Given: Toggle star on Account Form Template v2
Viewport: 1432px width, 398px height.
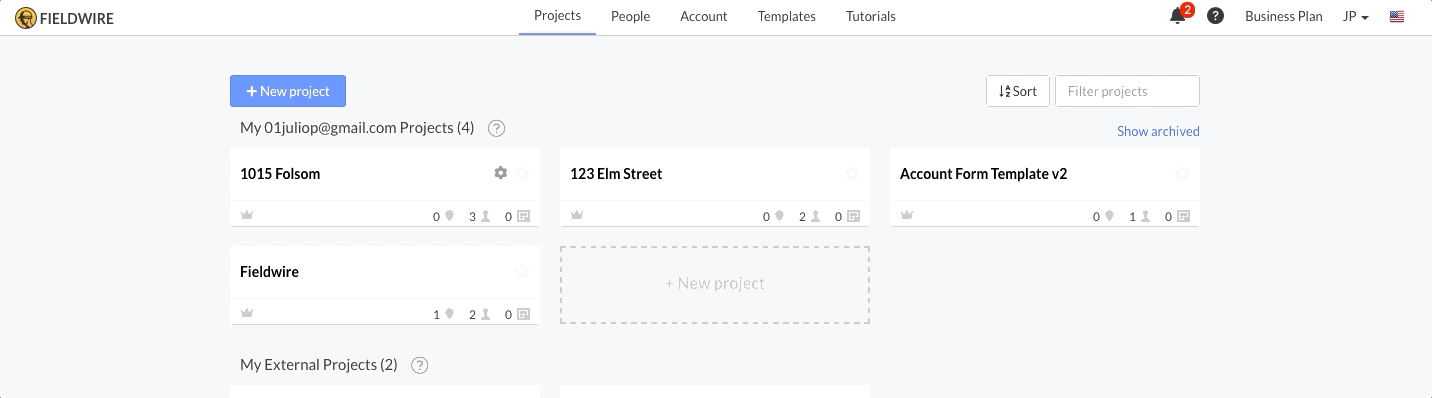Looking at the screenshot, I should [1182, 173].
